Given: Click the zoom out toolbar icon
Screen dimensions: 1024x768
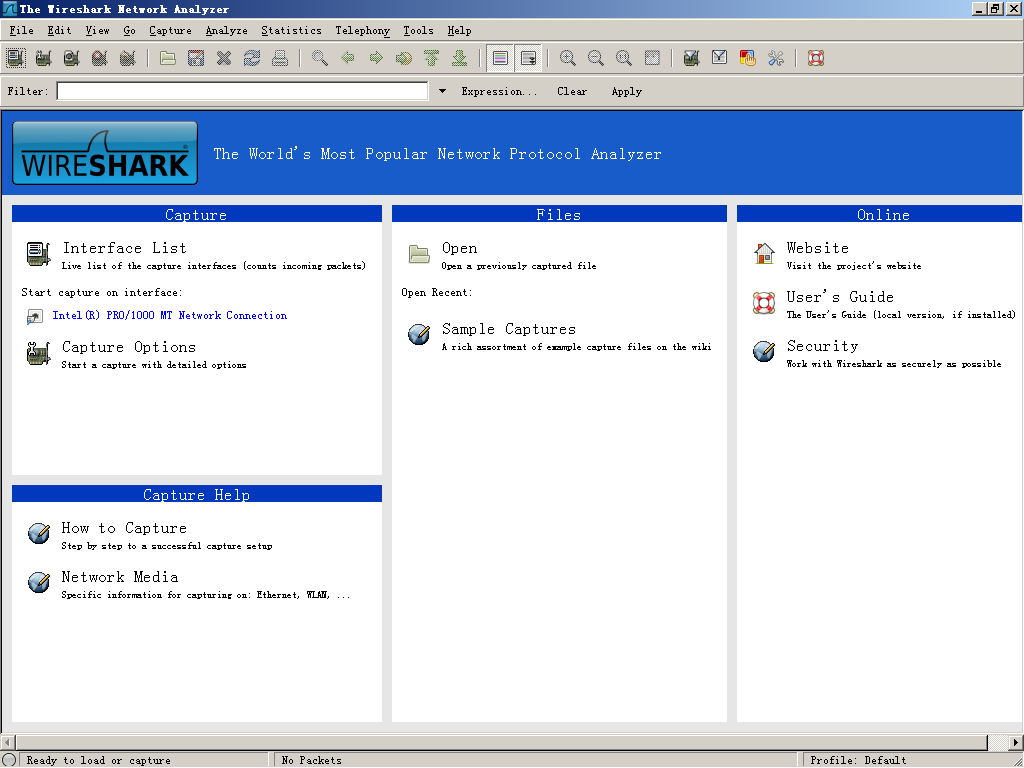Looking at the screenshot, I should click(596, 58).
